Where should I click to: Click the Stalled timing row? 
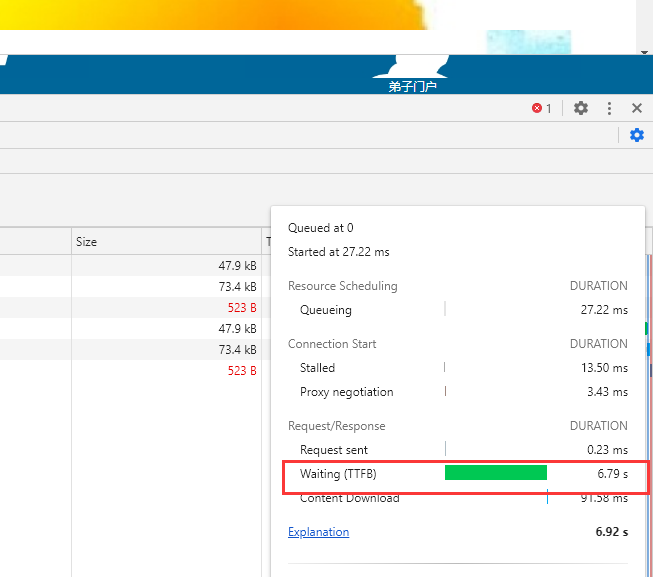pyautogui.click(x=317, y=368)
